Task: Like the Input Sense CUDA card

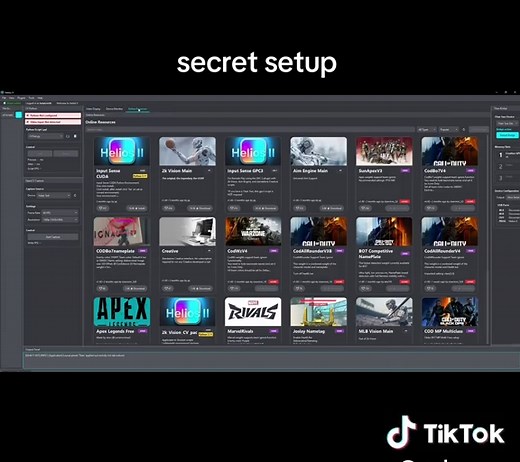Action: point(103,208)
